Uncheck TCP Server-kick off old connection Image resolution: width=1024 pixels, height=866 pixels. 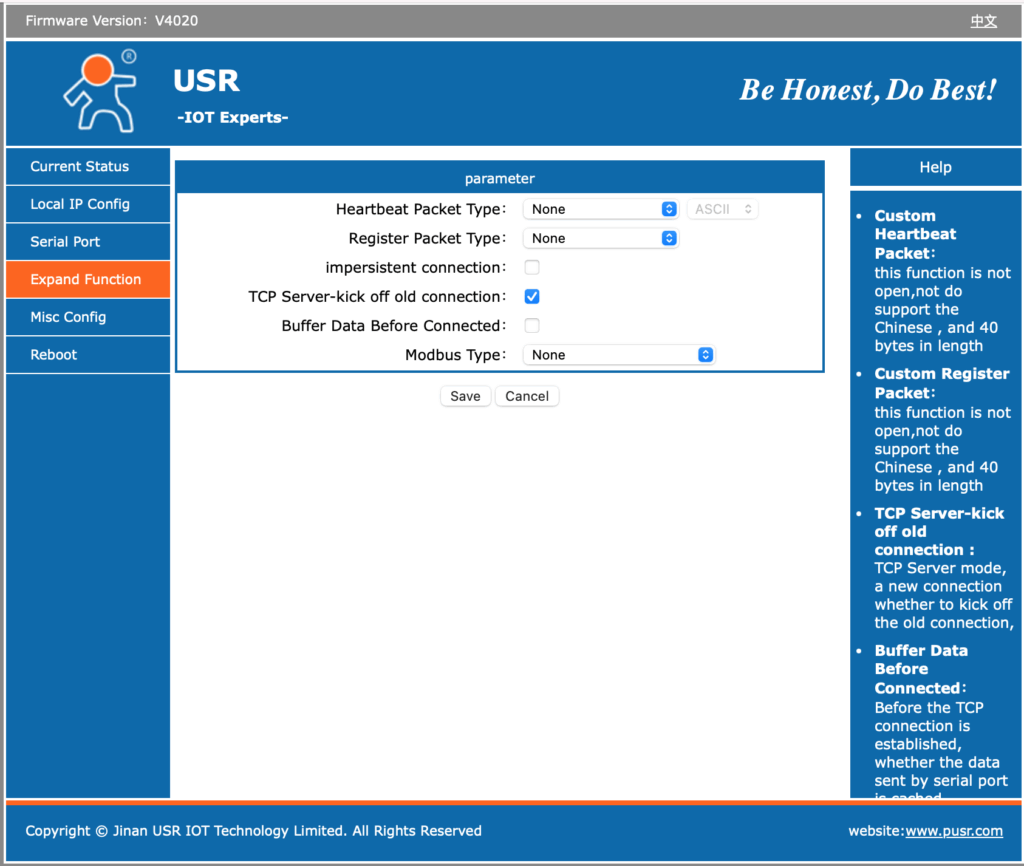532,297
